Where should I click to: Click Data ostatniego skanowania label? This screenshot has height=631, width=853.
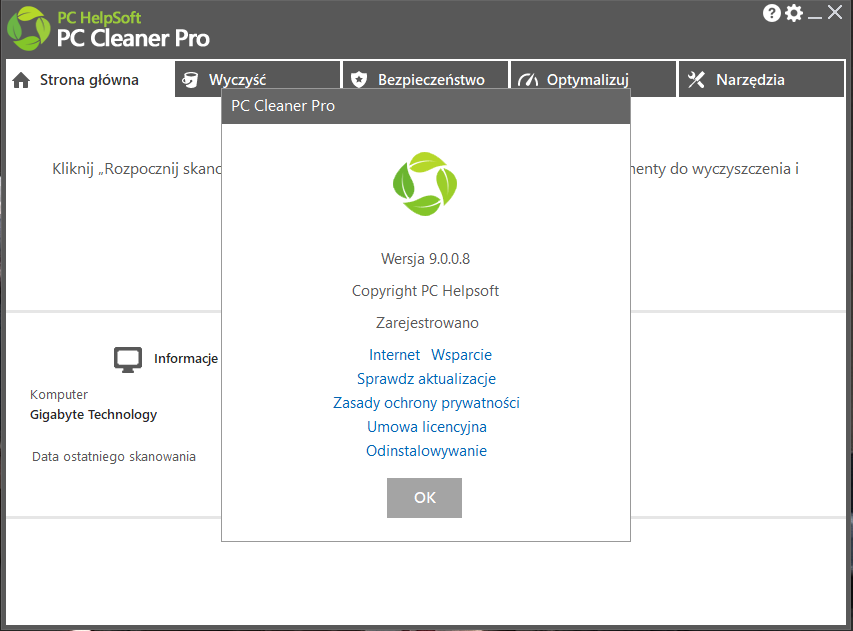(x=114, y=457)
